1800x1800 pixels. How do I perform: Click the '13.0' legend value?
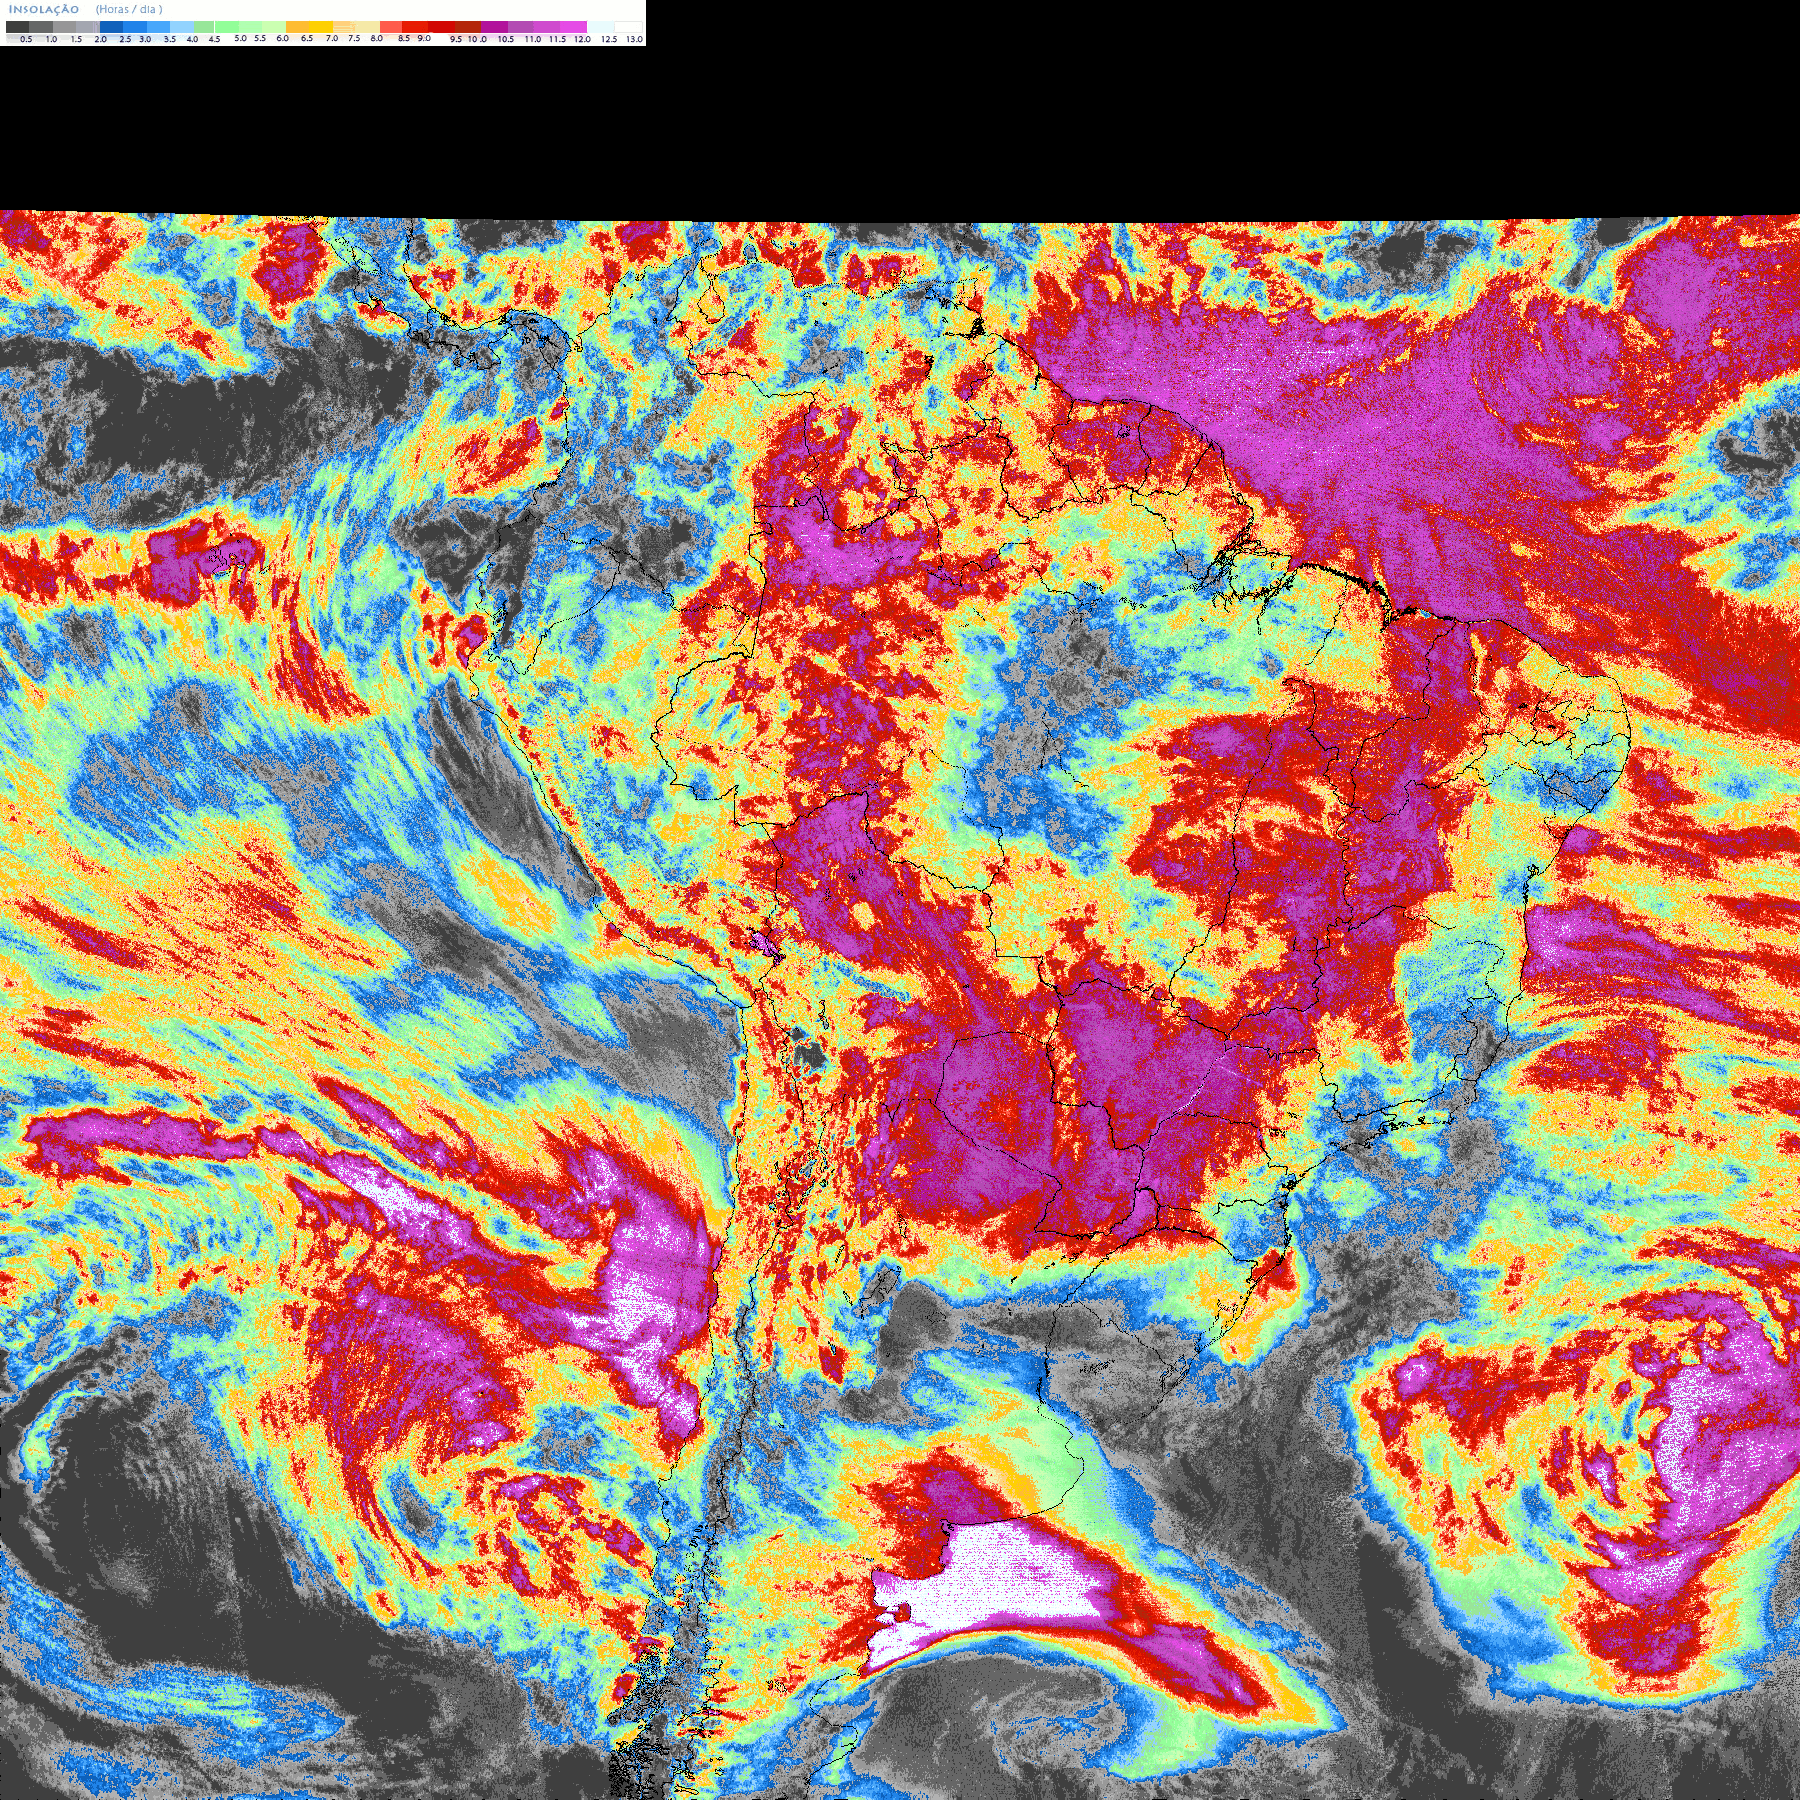coord(634,39)
